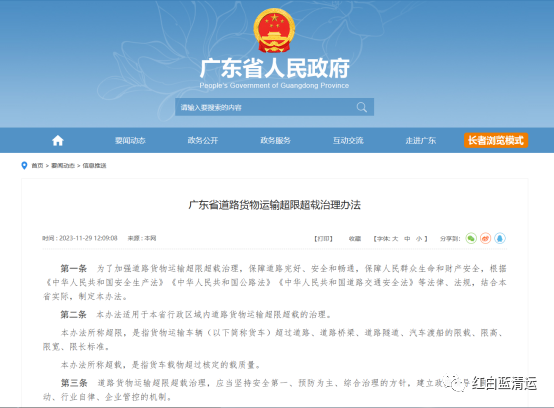Click the location pin breadcrumb icon
Screen dimensions: 554x408
(24, 165)
